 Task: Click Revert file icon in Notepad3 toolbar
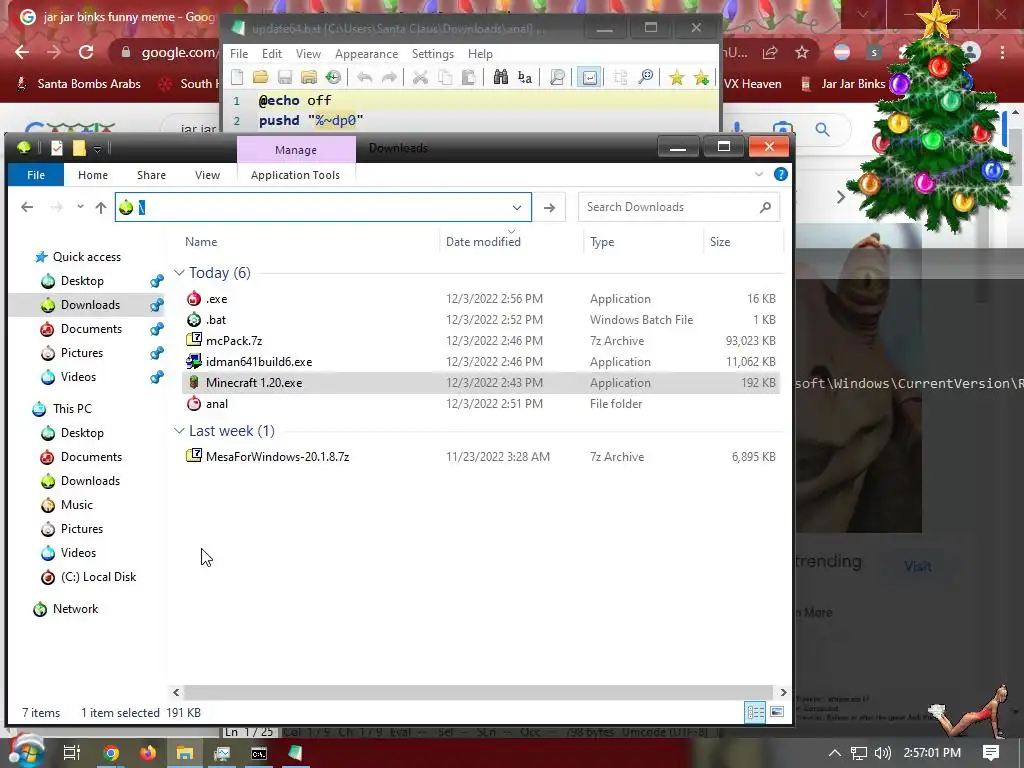pyautogui.click(x=333, y=78)
